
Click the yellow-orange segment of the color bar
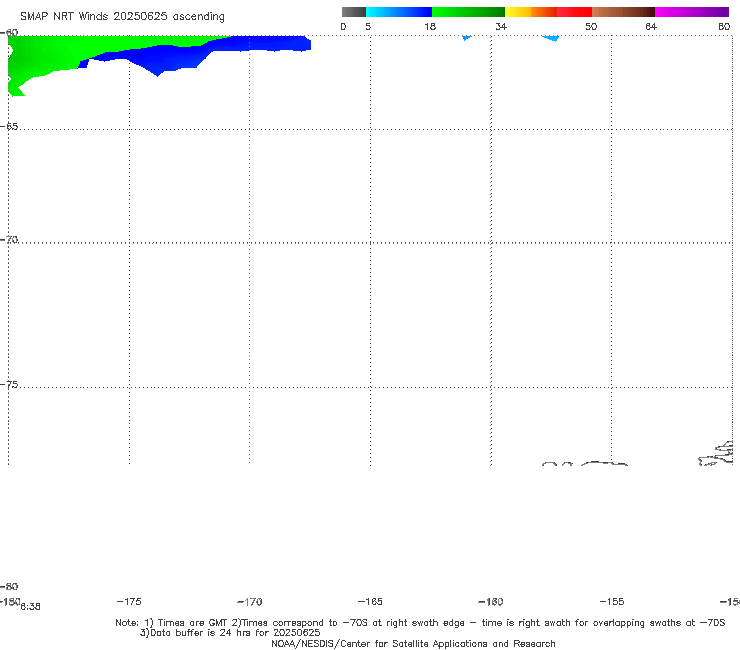point(531,12)
